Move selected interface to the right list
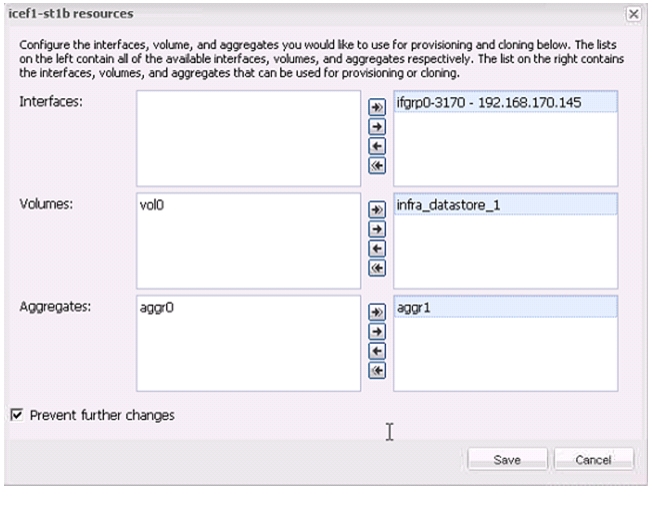The height and width of the screenshot is (518, 653). pyautogui.click(x=377, y=127)
